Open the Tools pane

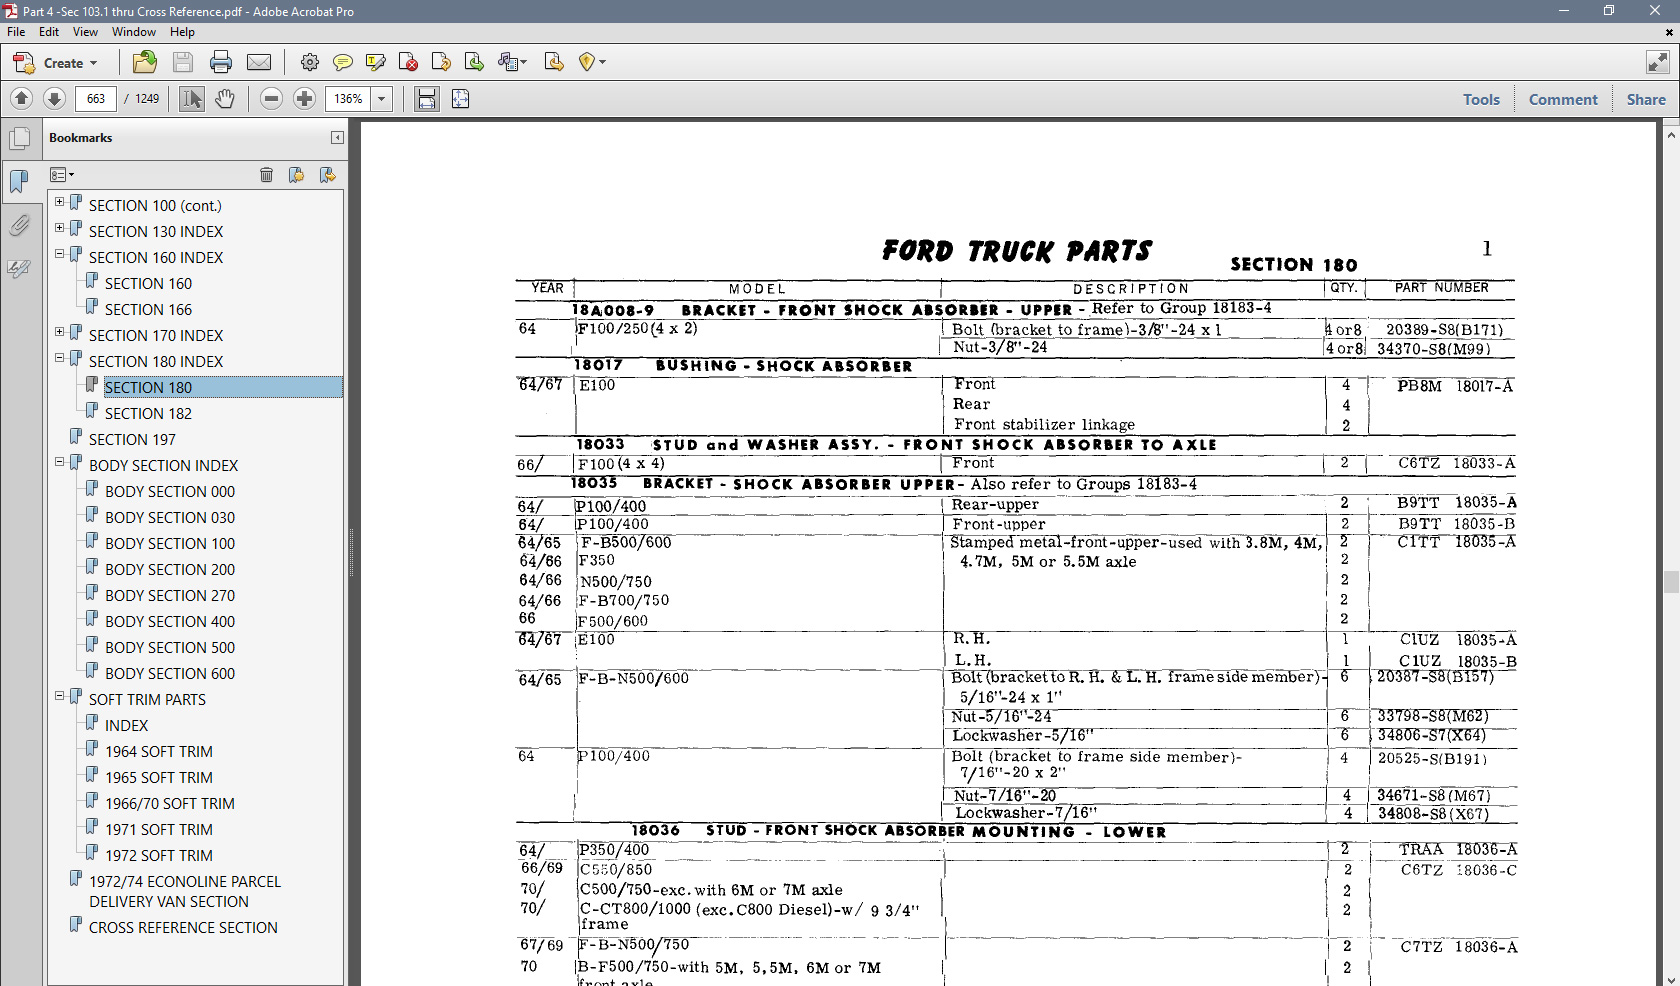[x=1481, y=99]
